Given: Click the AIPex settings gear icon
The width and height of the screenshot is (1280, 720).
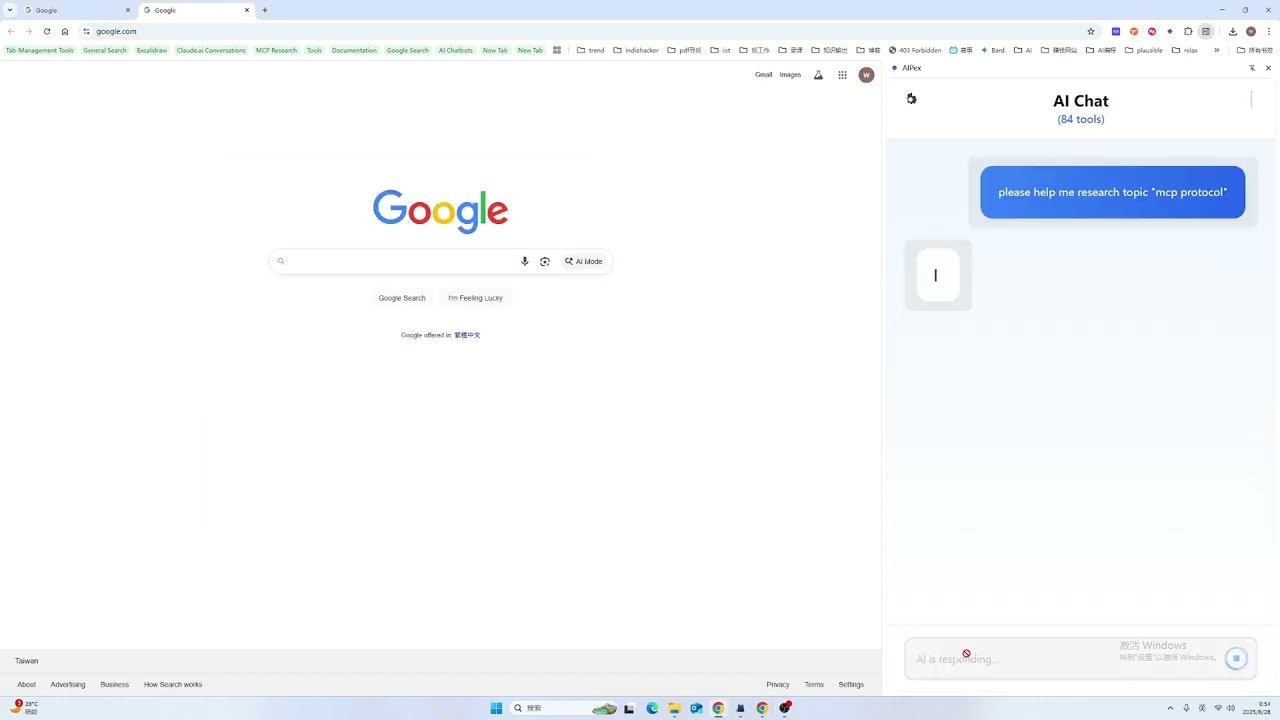Looking at the screenshot, I should [x=911, y=98].
